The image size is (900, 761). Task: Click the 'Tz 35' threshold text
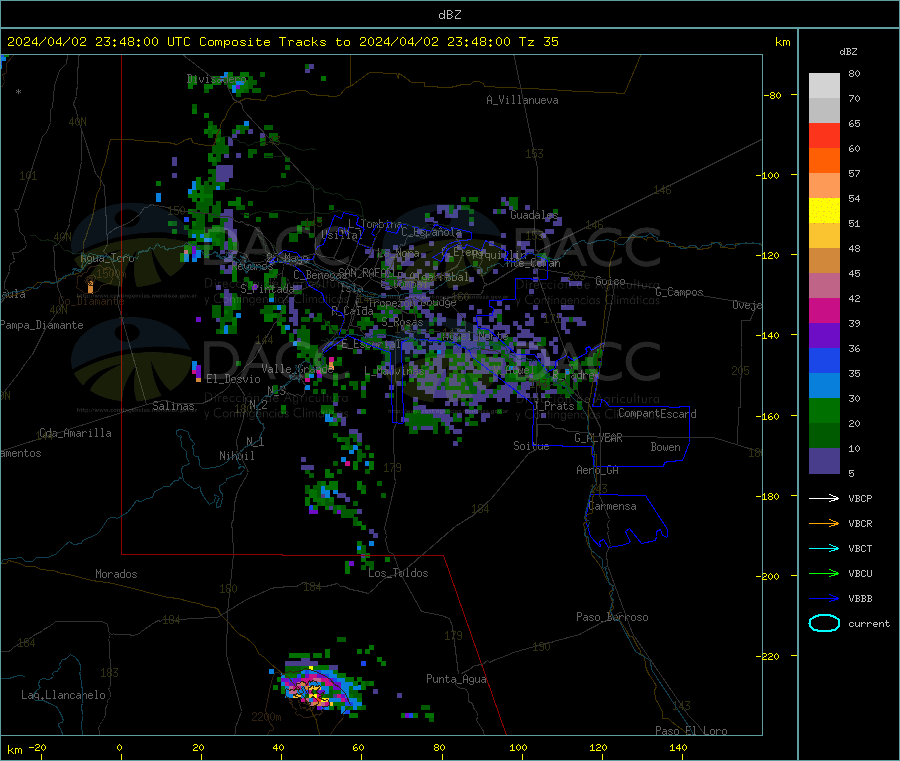[538, 42]
